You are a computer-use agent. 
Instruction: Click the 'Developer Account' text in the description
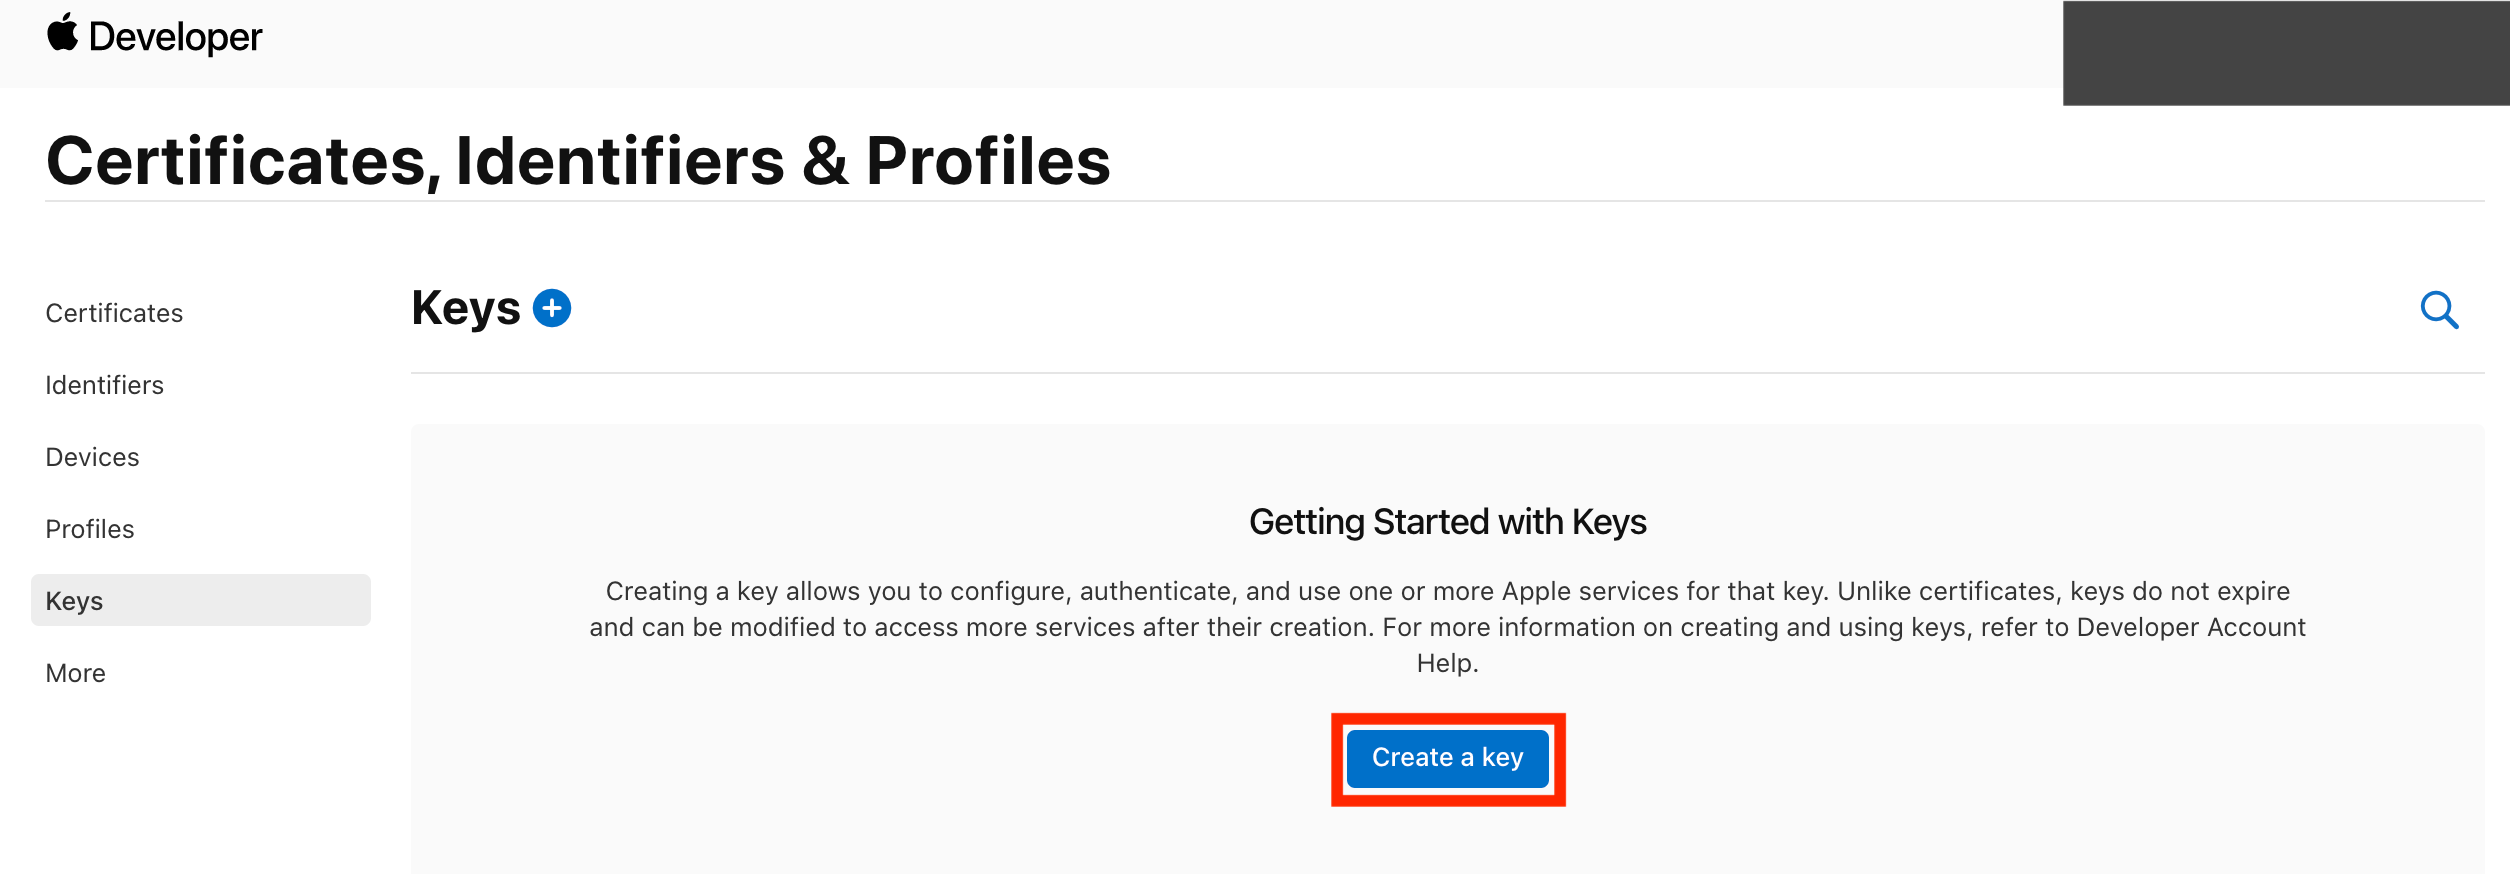(x=2191, y=627)
